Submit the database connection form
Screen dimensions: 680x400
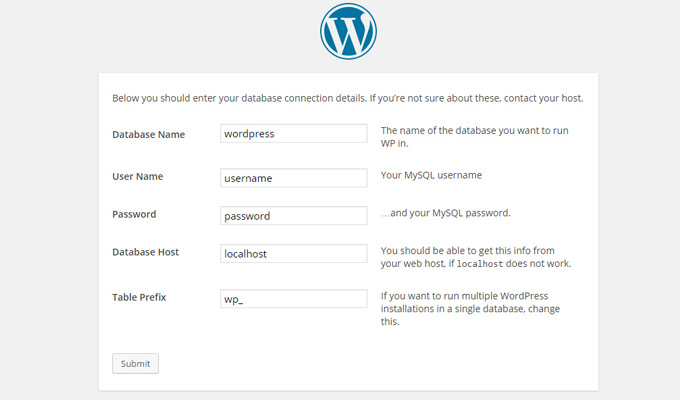pyautogui.click(x=135, y=364)
